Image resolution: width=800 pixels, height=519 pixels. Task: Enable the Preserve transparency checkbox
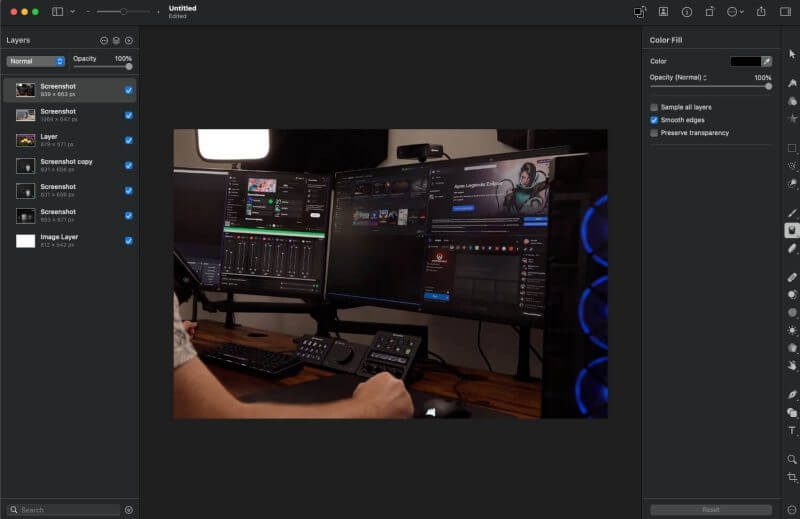point(654,133)
